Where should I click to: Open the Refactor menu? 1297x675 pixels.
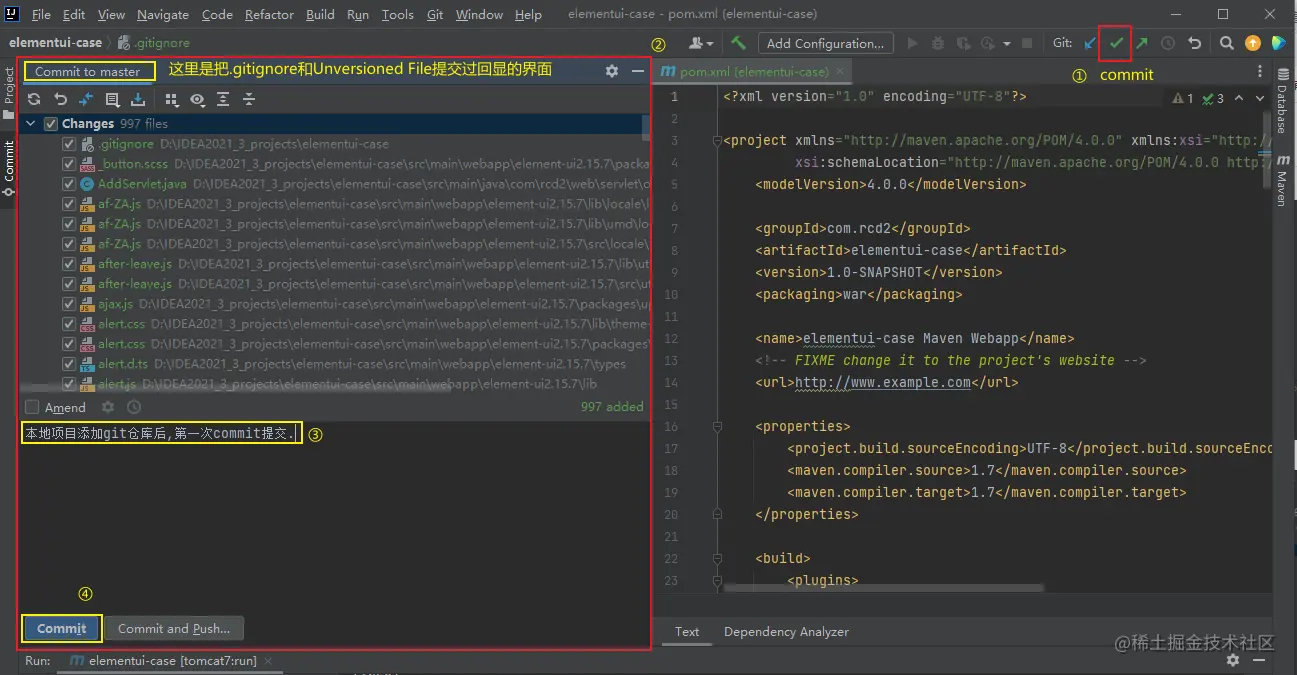click(x=269, y=14)
